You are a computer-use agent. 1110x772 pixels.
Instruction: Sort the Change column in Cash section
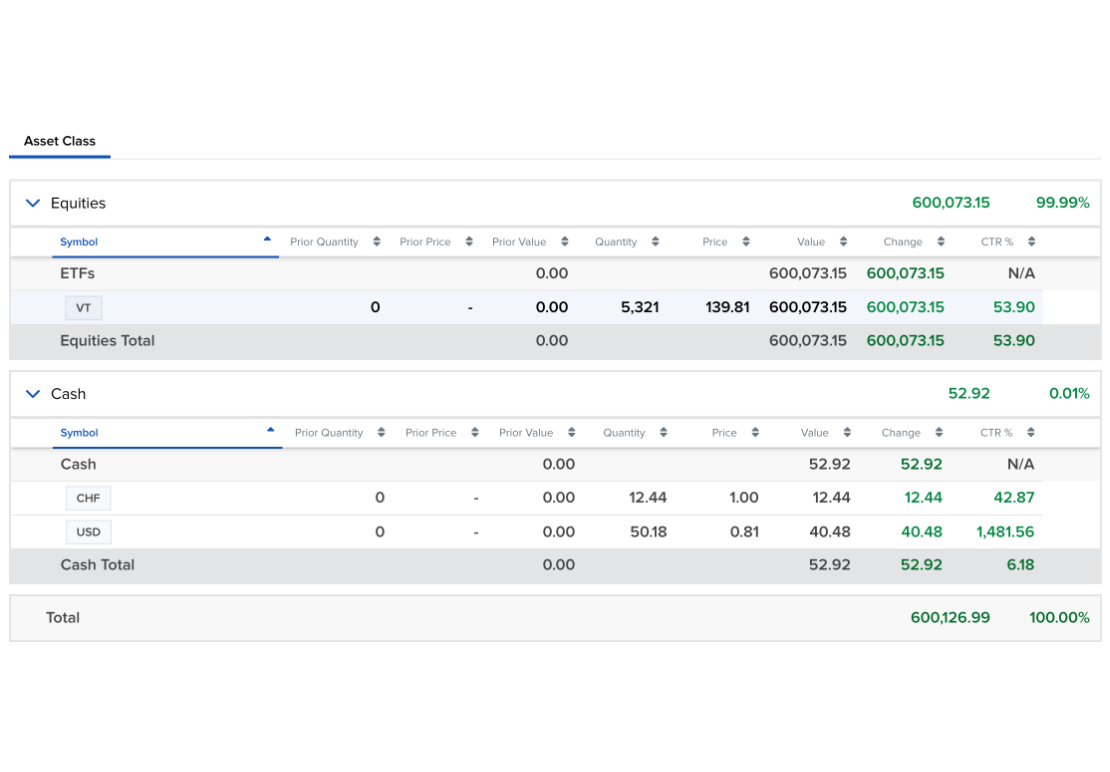[x=937, y=432]
